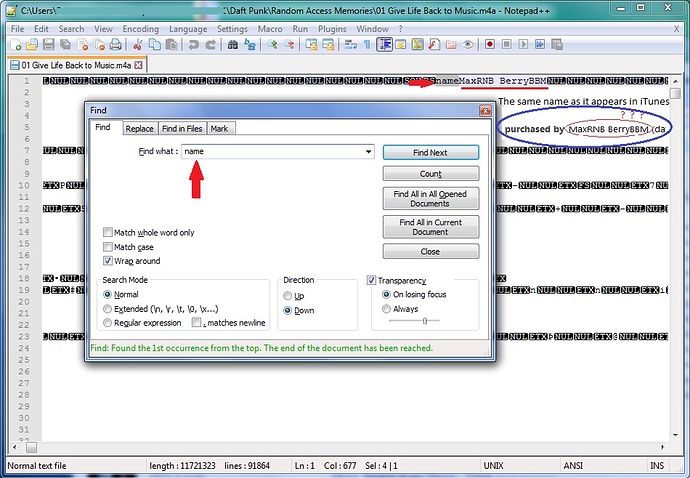Click the Save Recorded Macro icon
690x478 pixels.
[x=557, y=44]
